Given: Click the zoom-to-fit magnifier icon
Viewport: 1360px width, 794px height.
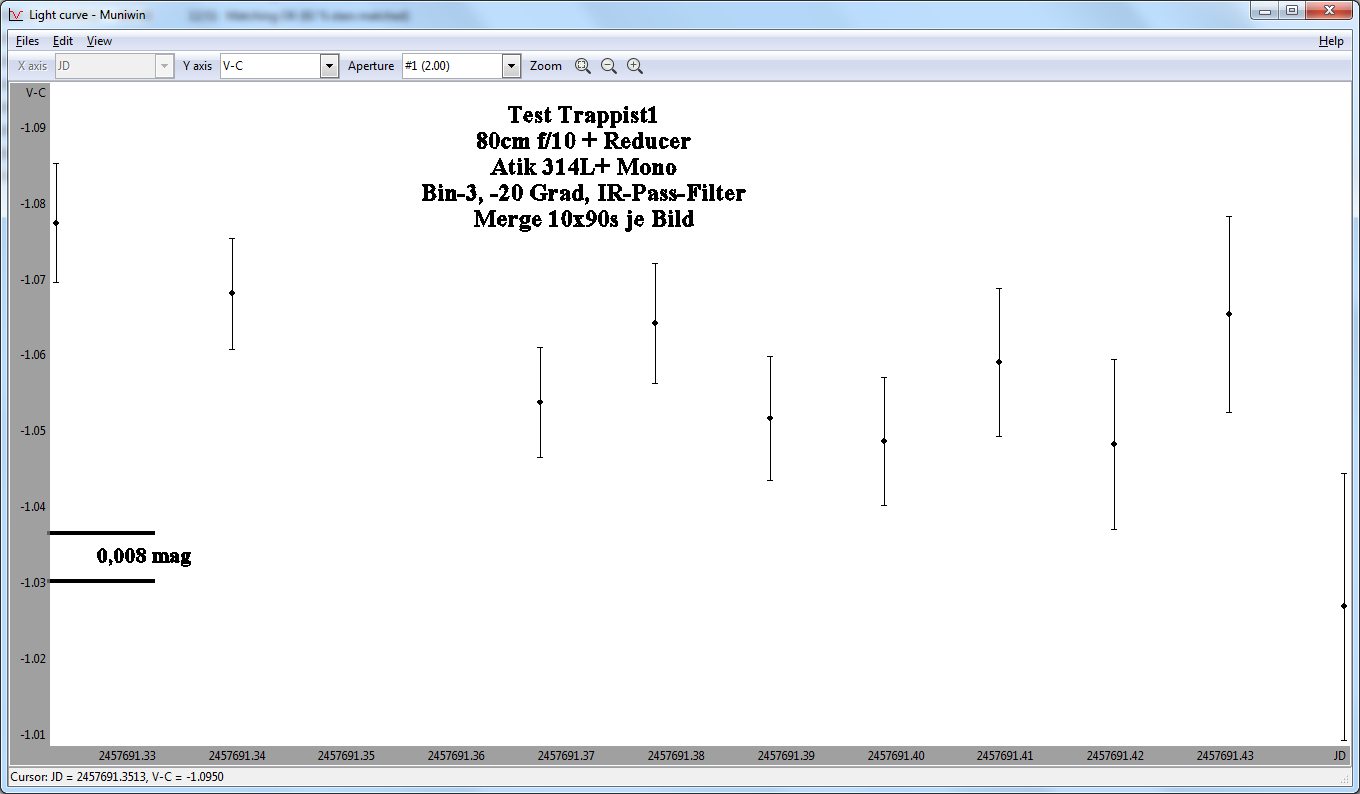Looking at the screenshot, I should (583, 66).
